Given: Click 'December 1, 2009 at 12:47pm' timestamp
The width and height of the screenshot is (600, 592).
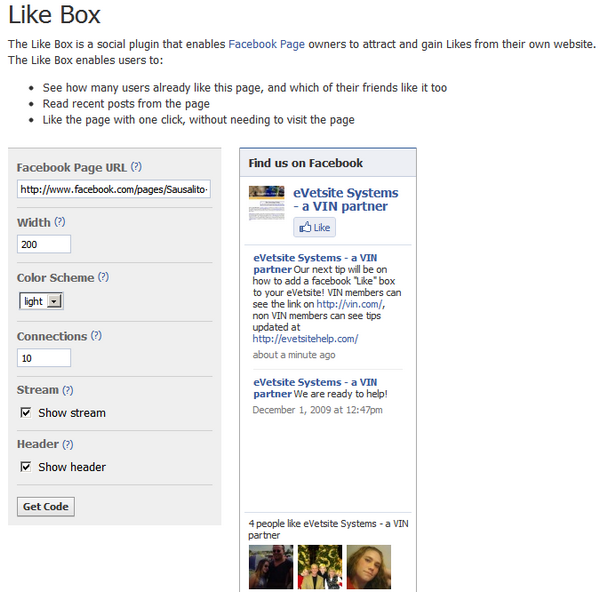Looking at the screenshot, I should (318, 410).
